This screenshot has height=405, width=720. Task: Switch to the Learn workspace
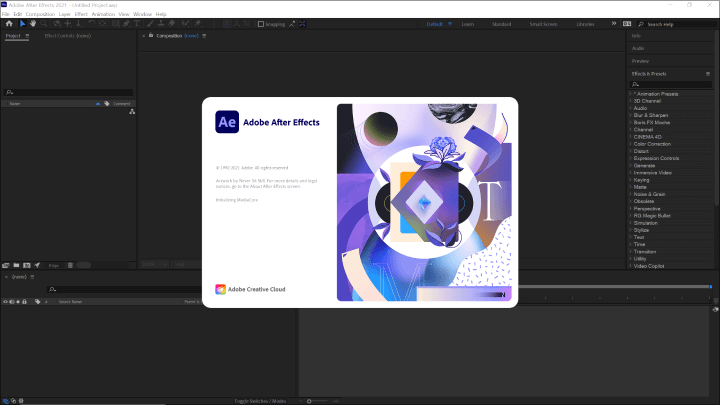point(467,24)
